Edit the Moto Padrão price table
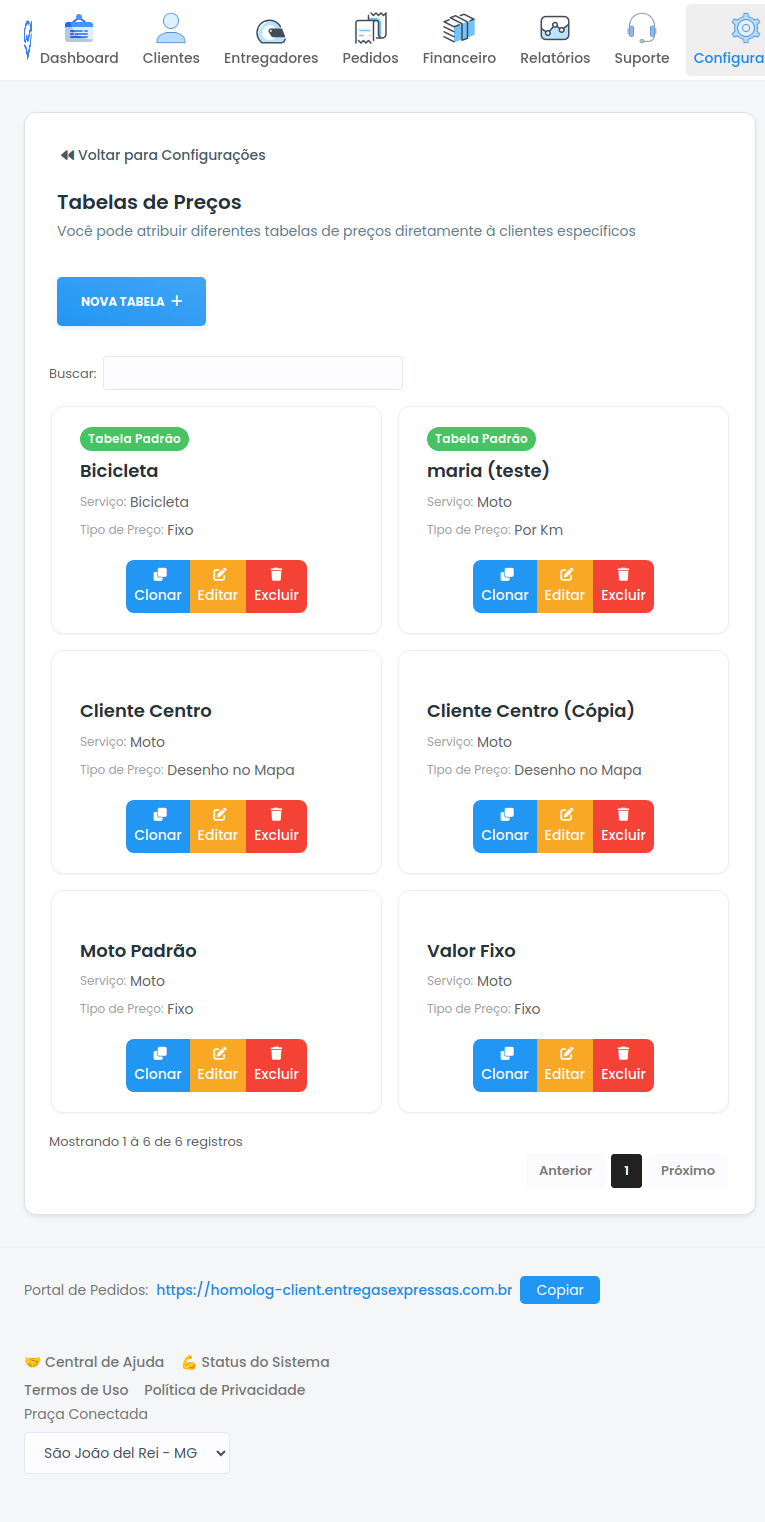 (217, 1065)
